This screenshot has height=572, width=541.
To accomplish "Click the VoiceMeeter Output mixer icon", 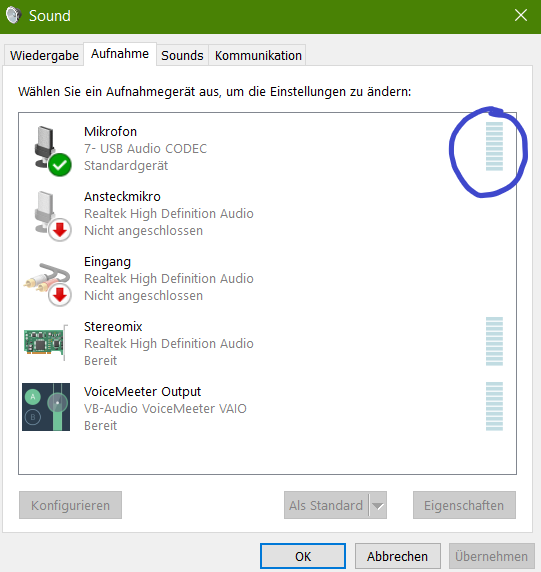I will (46, 407).
